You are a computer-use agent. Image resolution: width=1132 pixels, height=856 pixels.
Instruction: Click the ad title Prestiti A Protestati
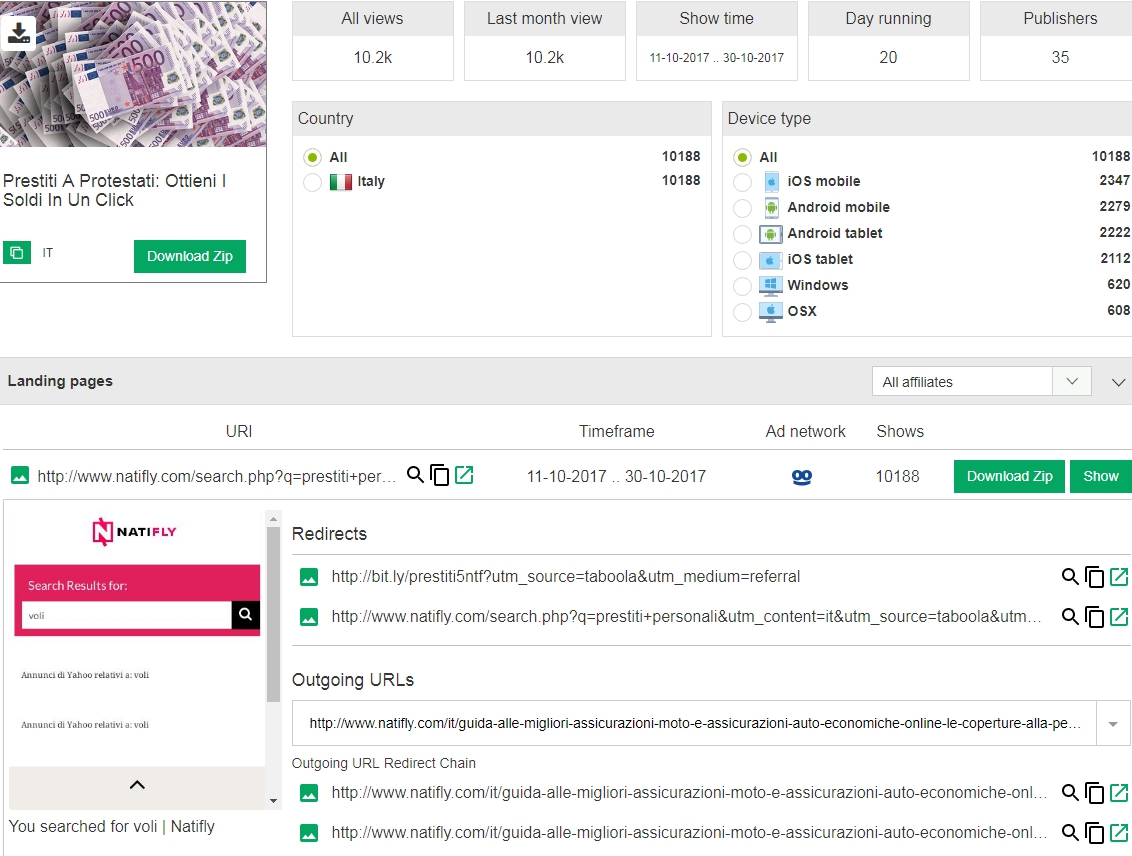click(x=114, y=191)
